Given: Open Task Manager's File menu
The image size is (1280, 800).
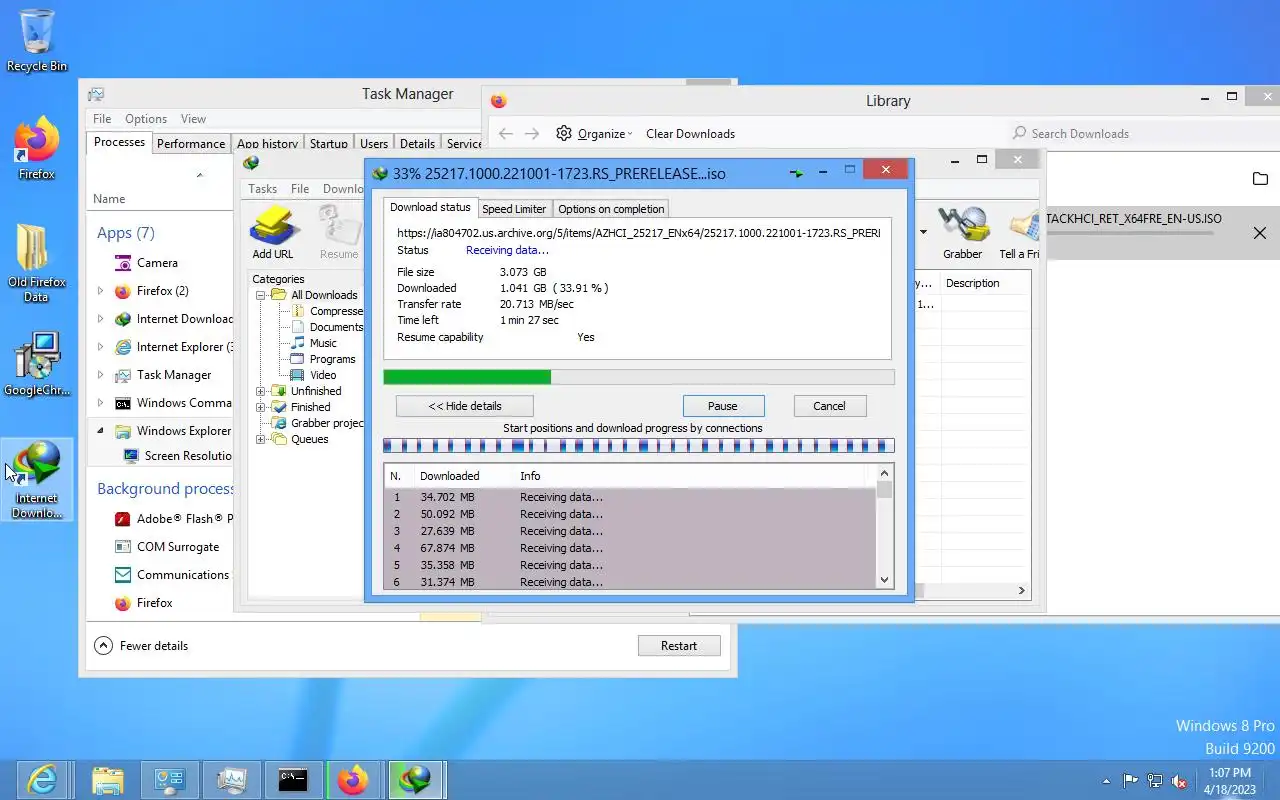Looking at the screenshot, I should pos(102,118).
